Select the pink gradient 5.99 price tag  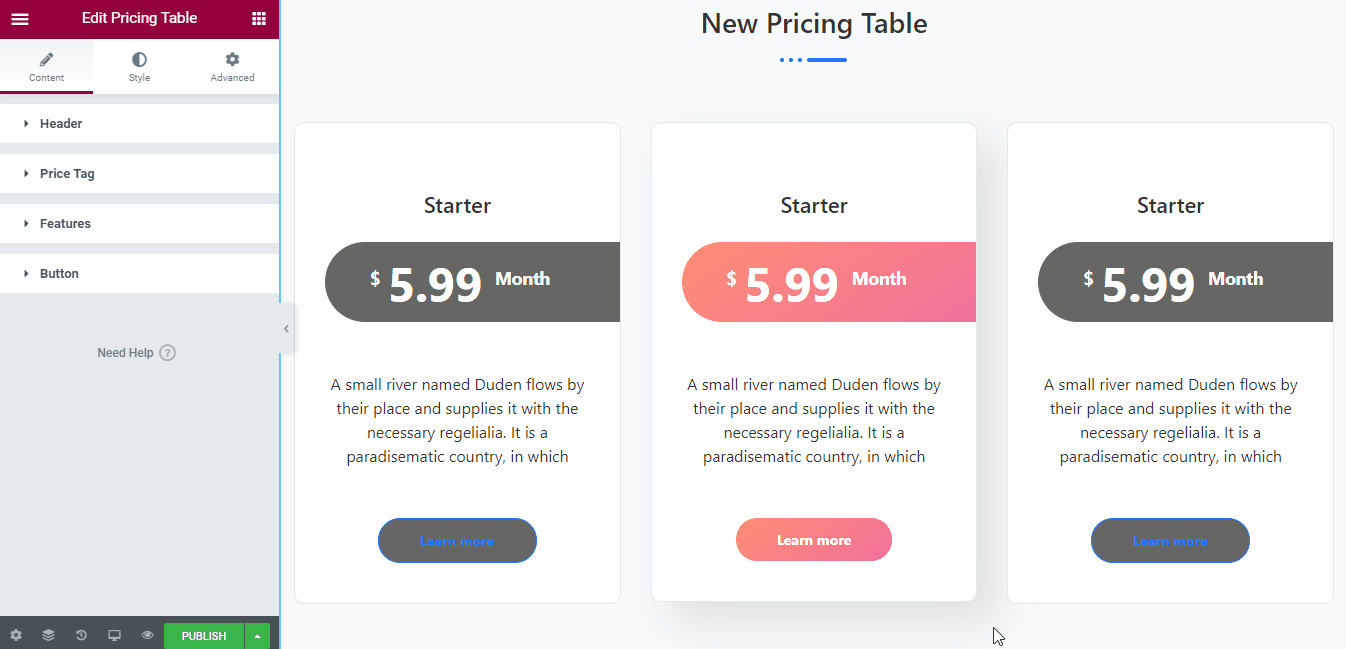click(829, 282)
